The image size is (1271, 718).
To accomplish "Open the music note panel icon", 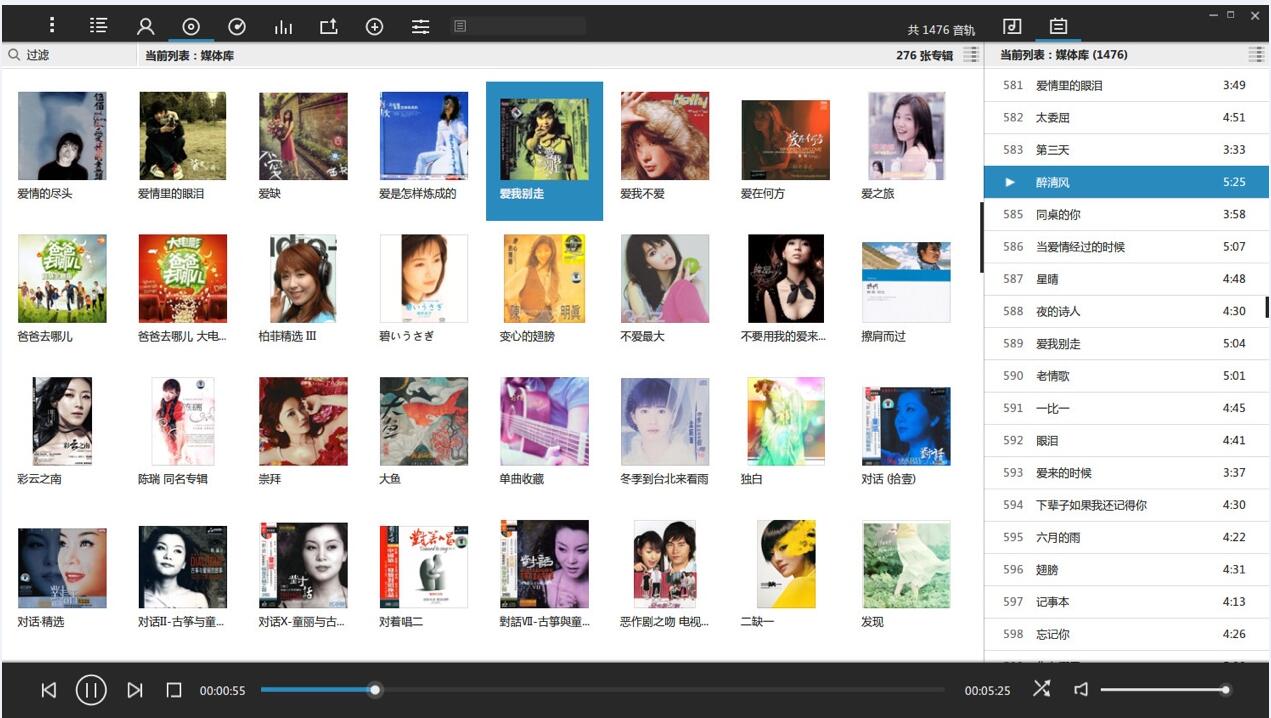I will [x=1012, y=26].
